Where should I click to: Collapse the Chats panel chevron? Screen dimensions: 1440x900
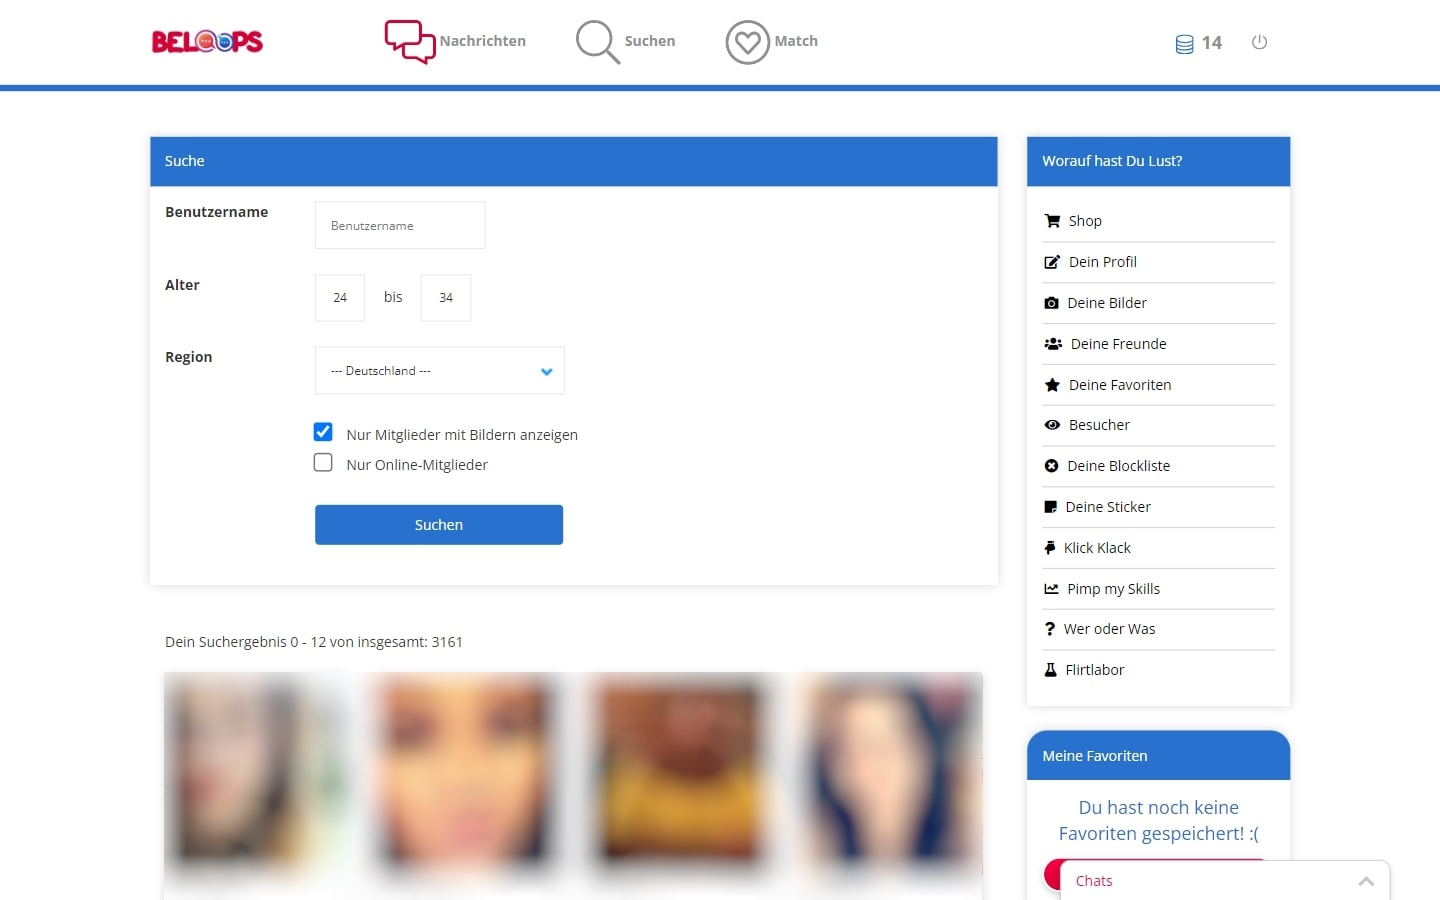coord(1366,881)
